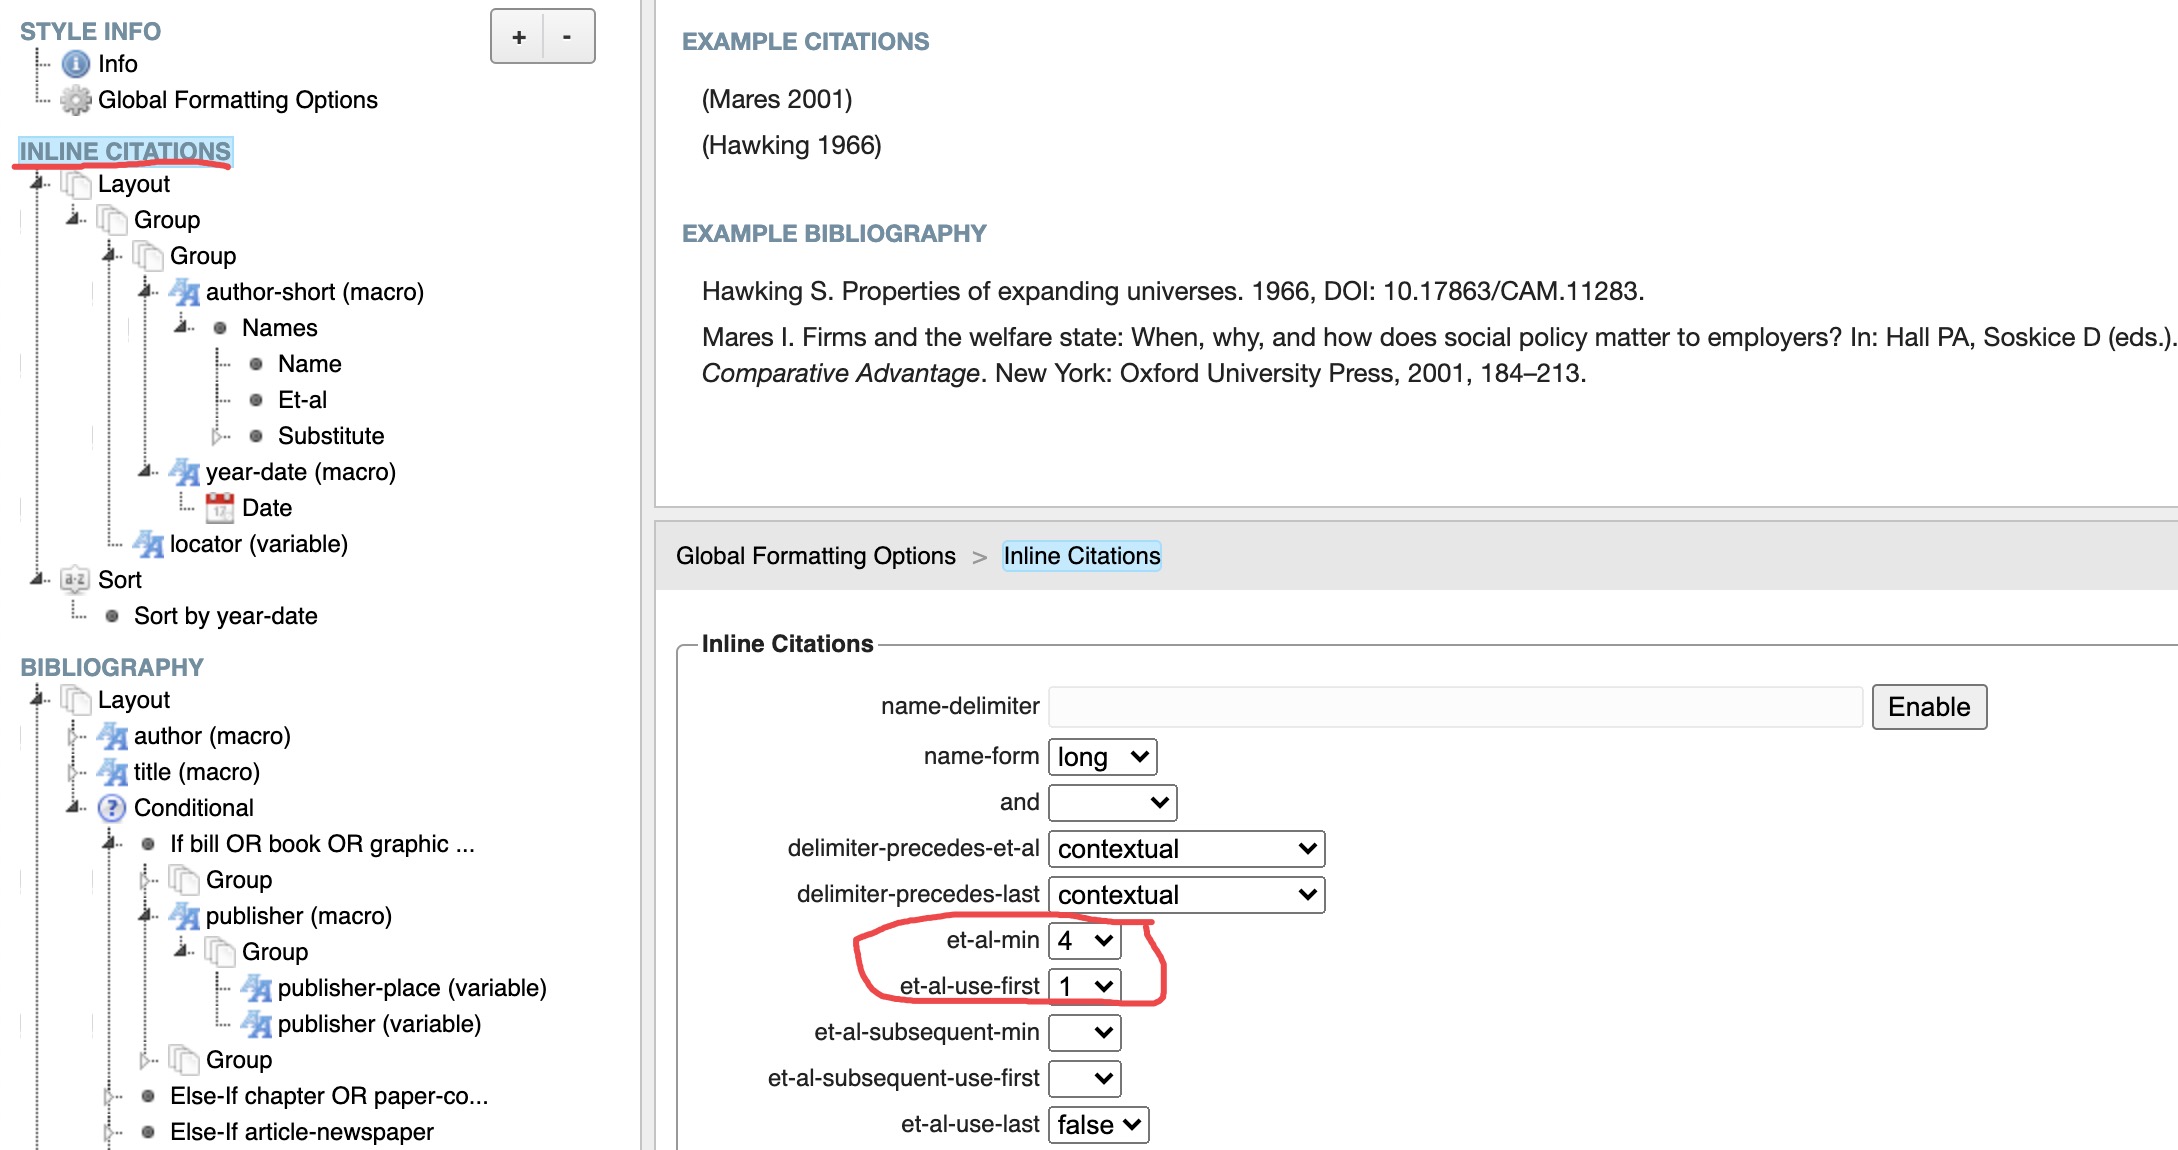Click the locator variable icon

151,543
